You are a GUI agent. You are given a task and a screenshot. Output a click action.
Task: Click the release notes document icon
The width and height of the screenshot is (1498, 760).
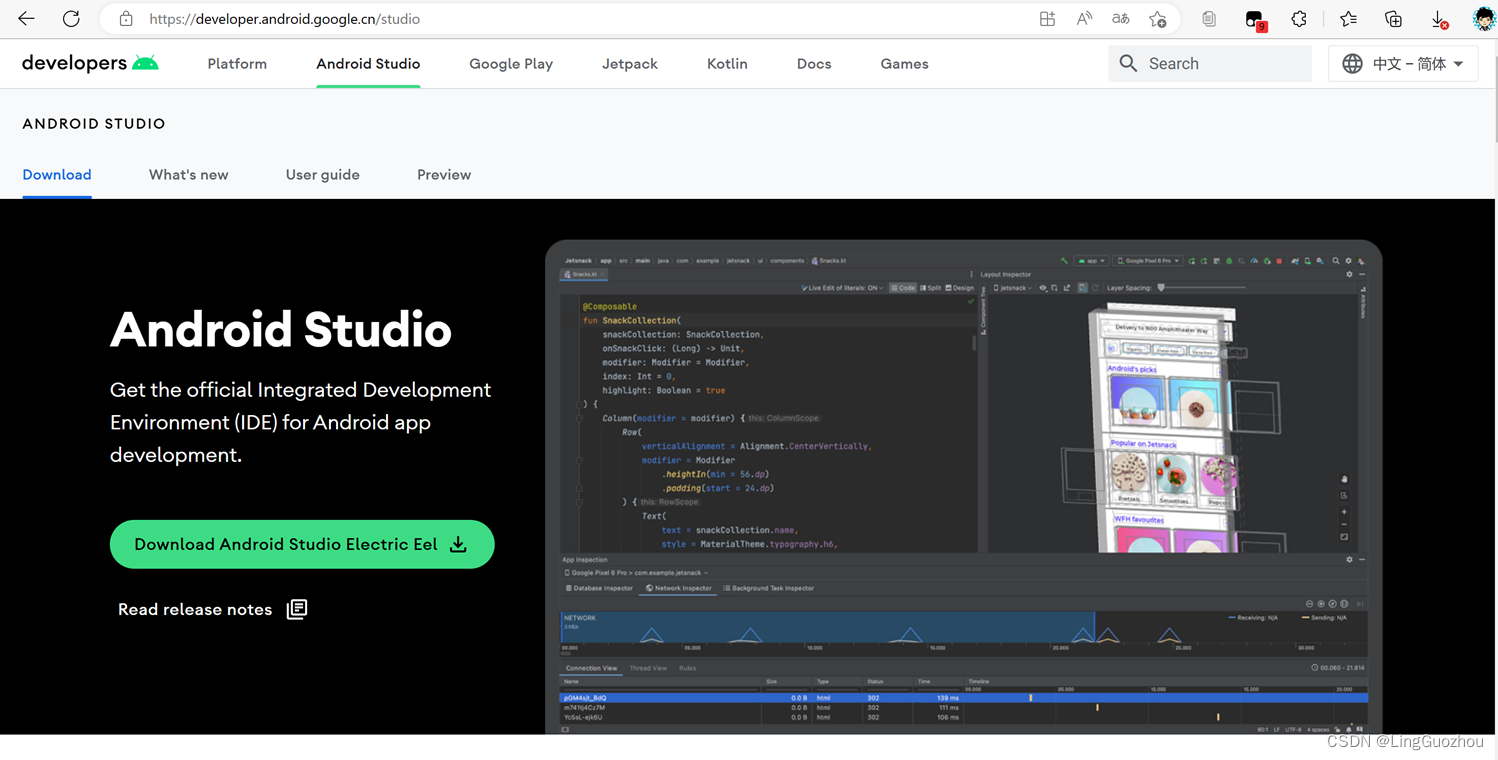(x=297, y=609)
